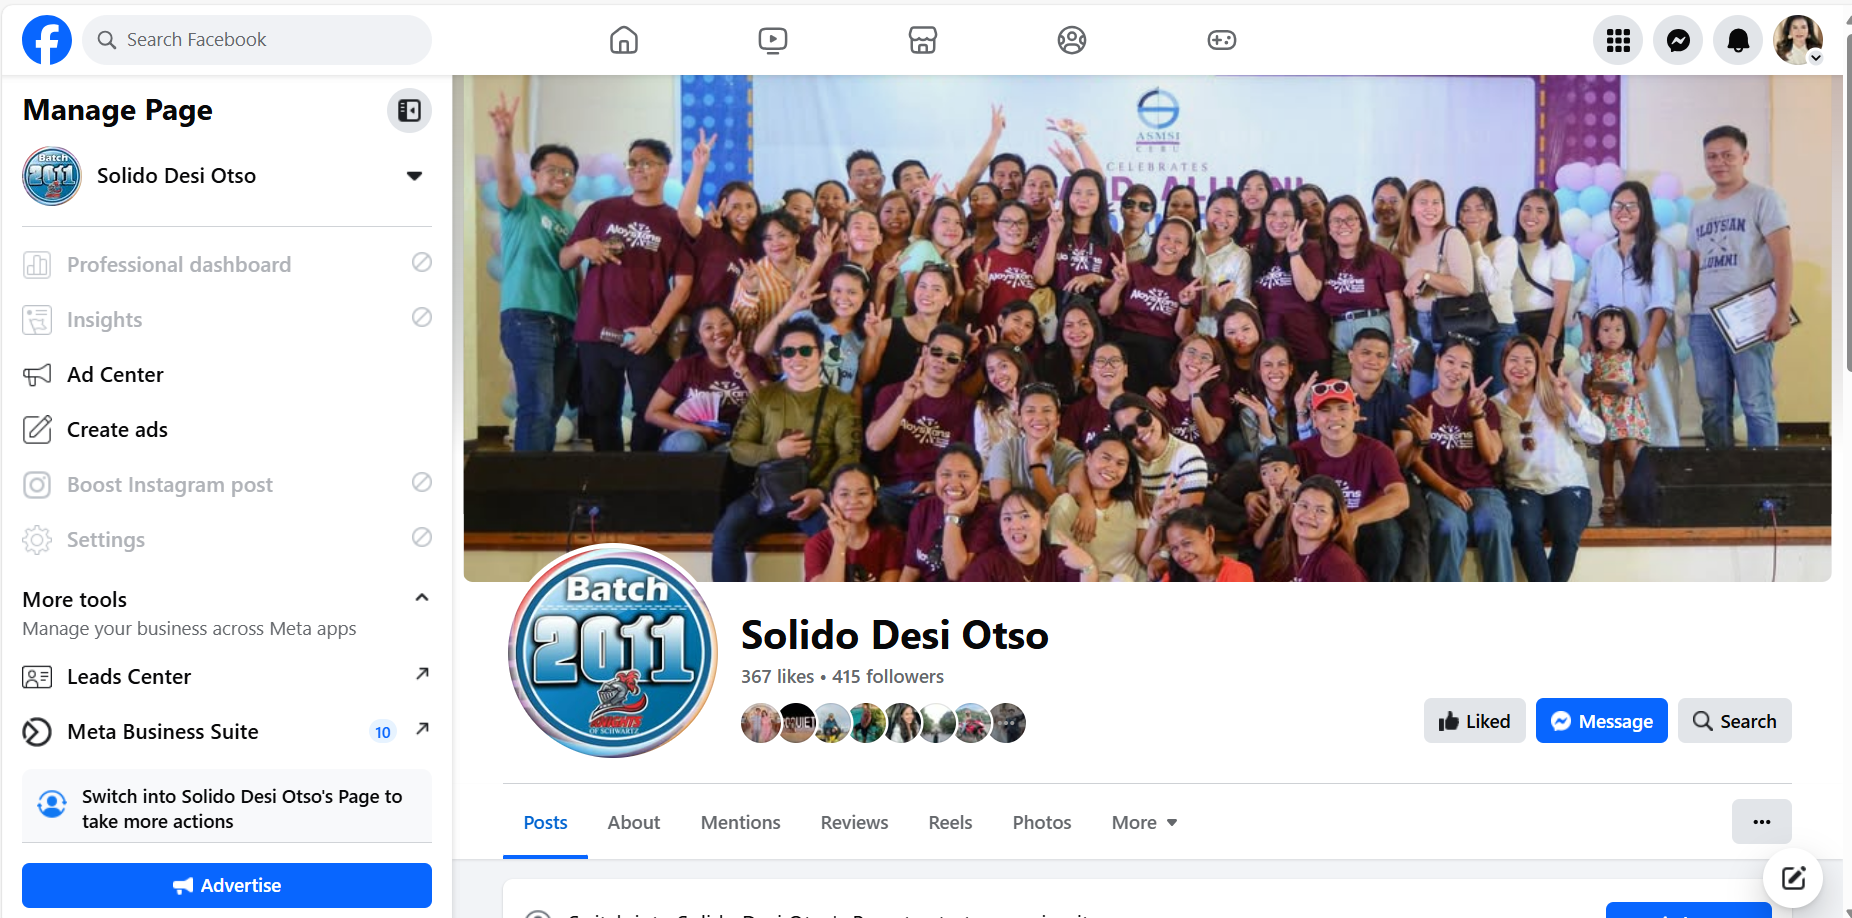
Task: Open the Gaming icon in top bar
Action: [1222, 40]
